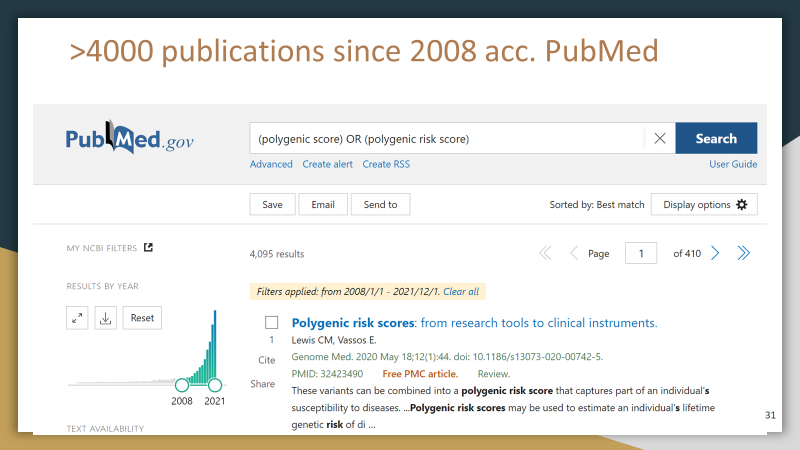
Task: Click the Create RSS link
Action: [x=386, y=164]
